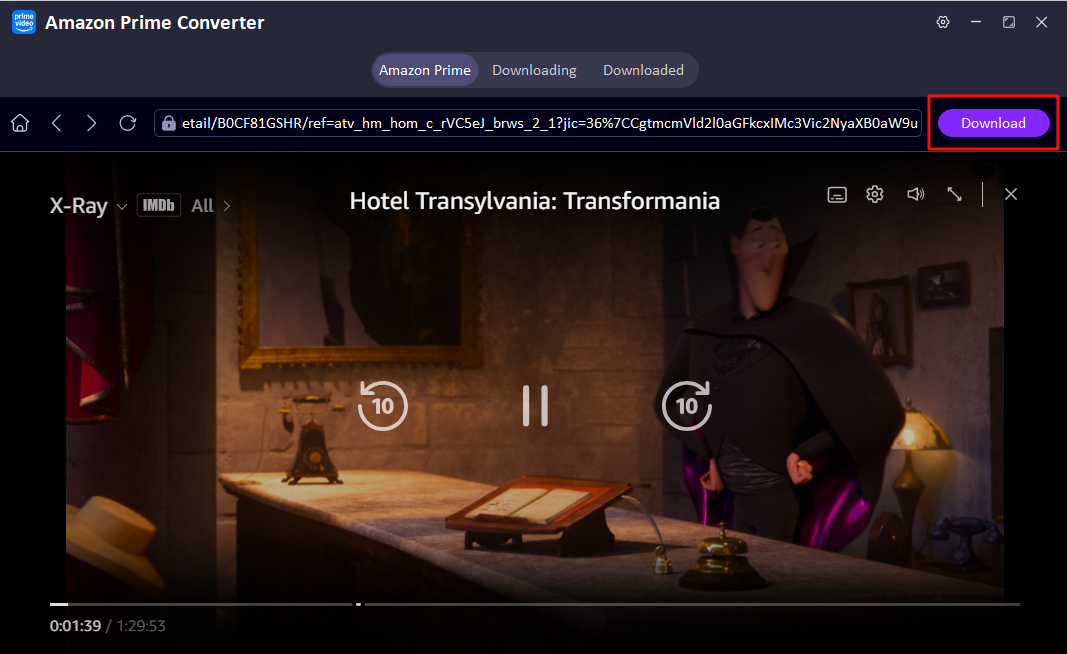Click the Download button
The width and height of the screenshot is (1067, 654).
992,122
